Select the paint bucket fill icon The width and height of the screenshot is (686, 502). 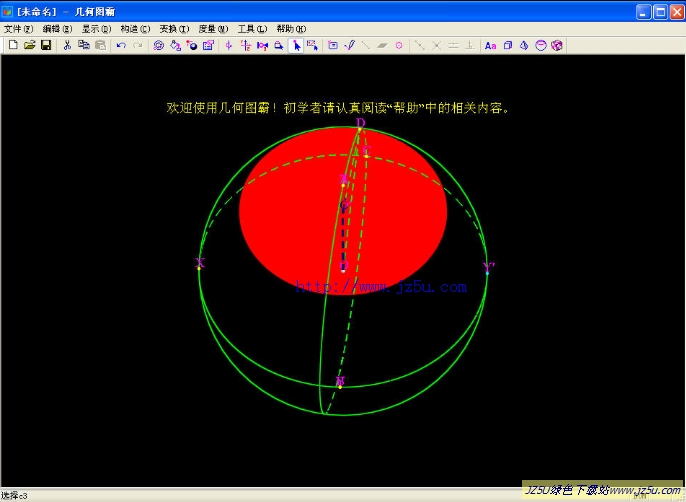(x=175, y=45)
